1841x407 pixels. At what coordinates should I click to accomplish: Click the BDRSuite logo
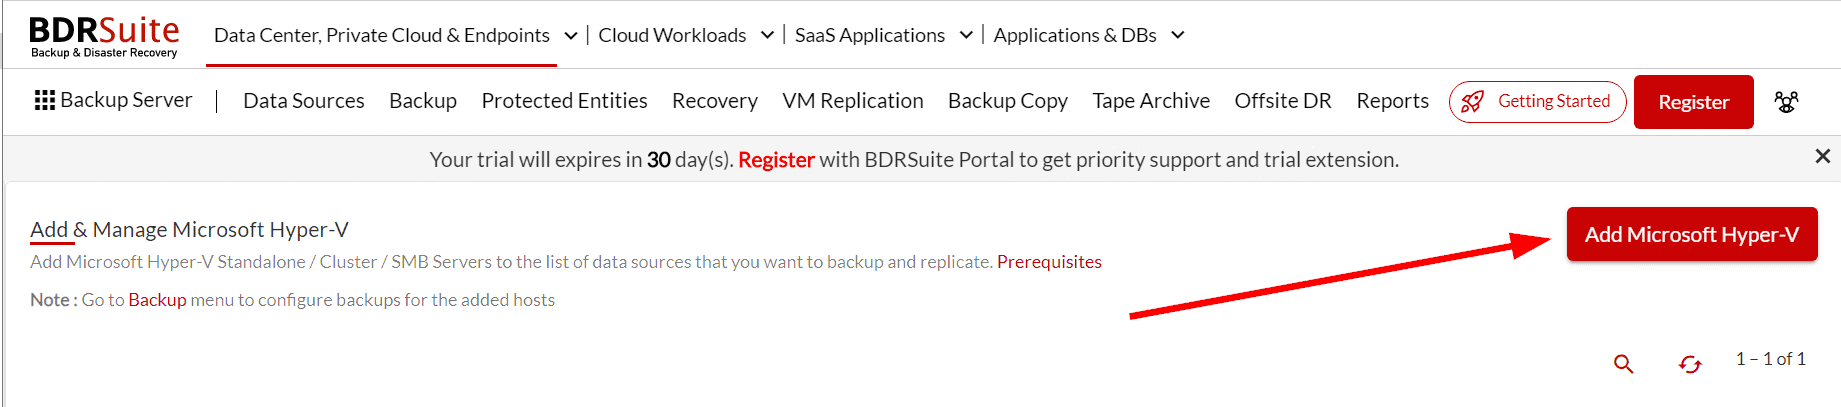pos(103,37)
